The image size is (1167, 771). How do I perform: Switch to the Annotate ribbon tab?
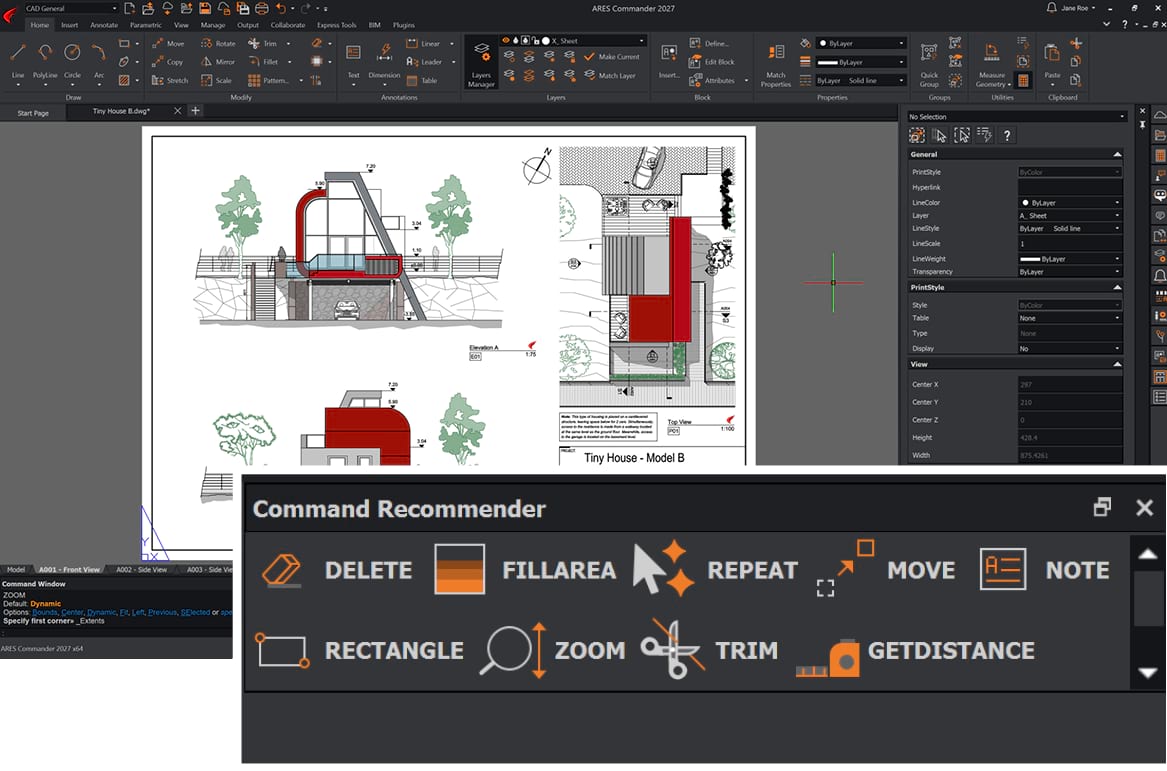click(103, 25)
